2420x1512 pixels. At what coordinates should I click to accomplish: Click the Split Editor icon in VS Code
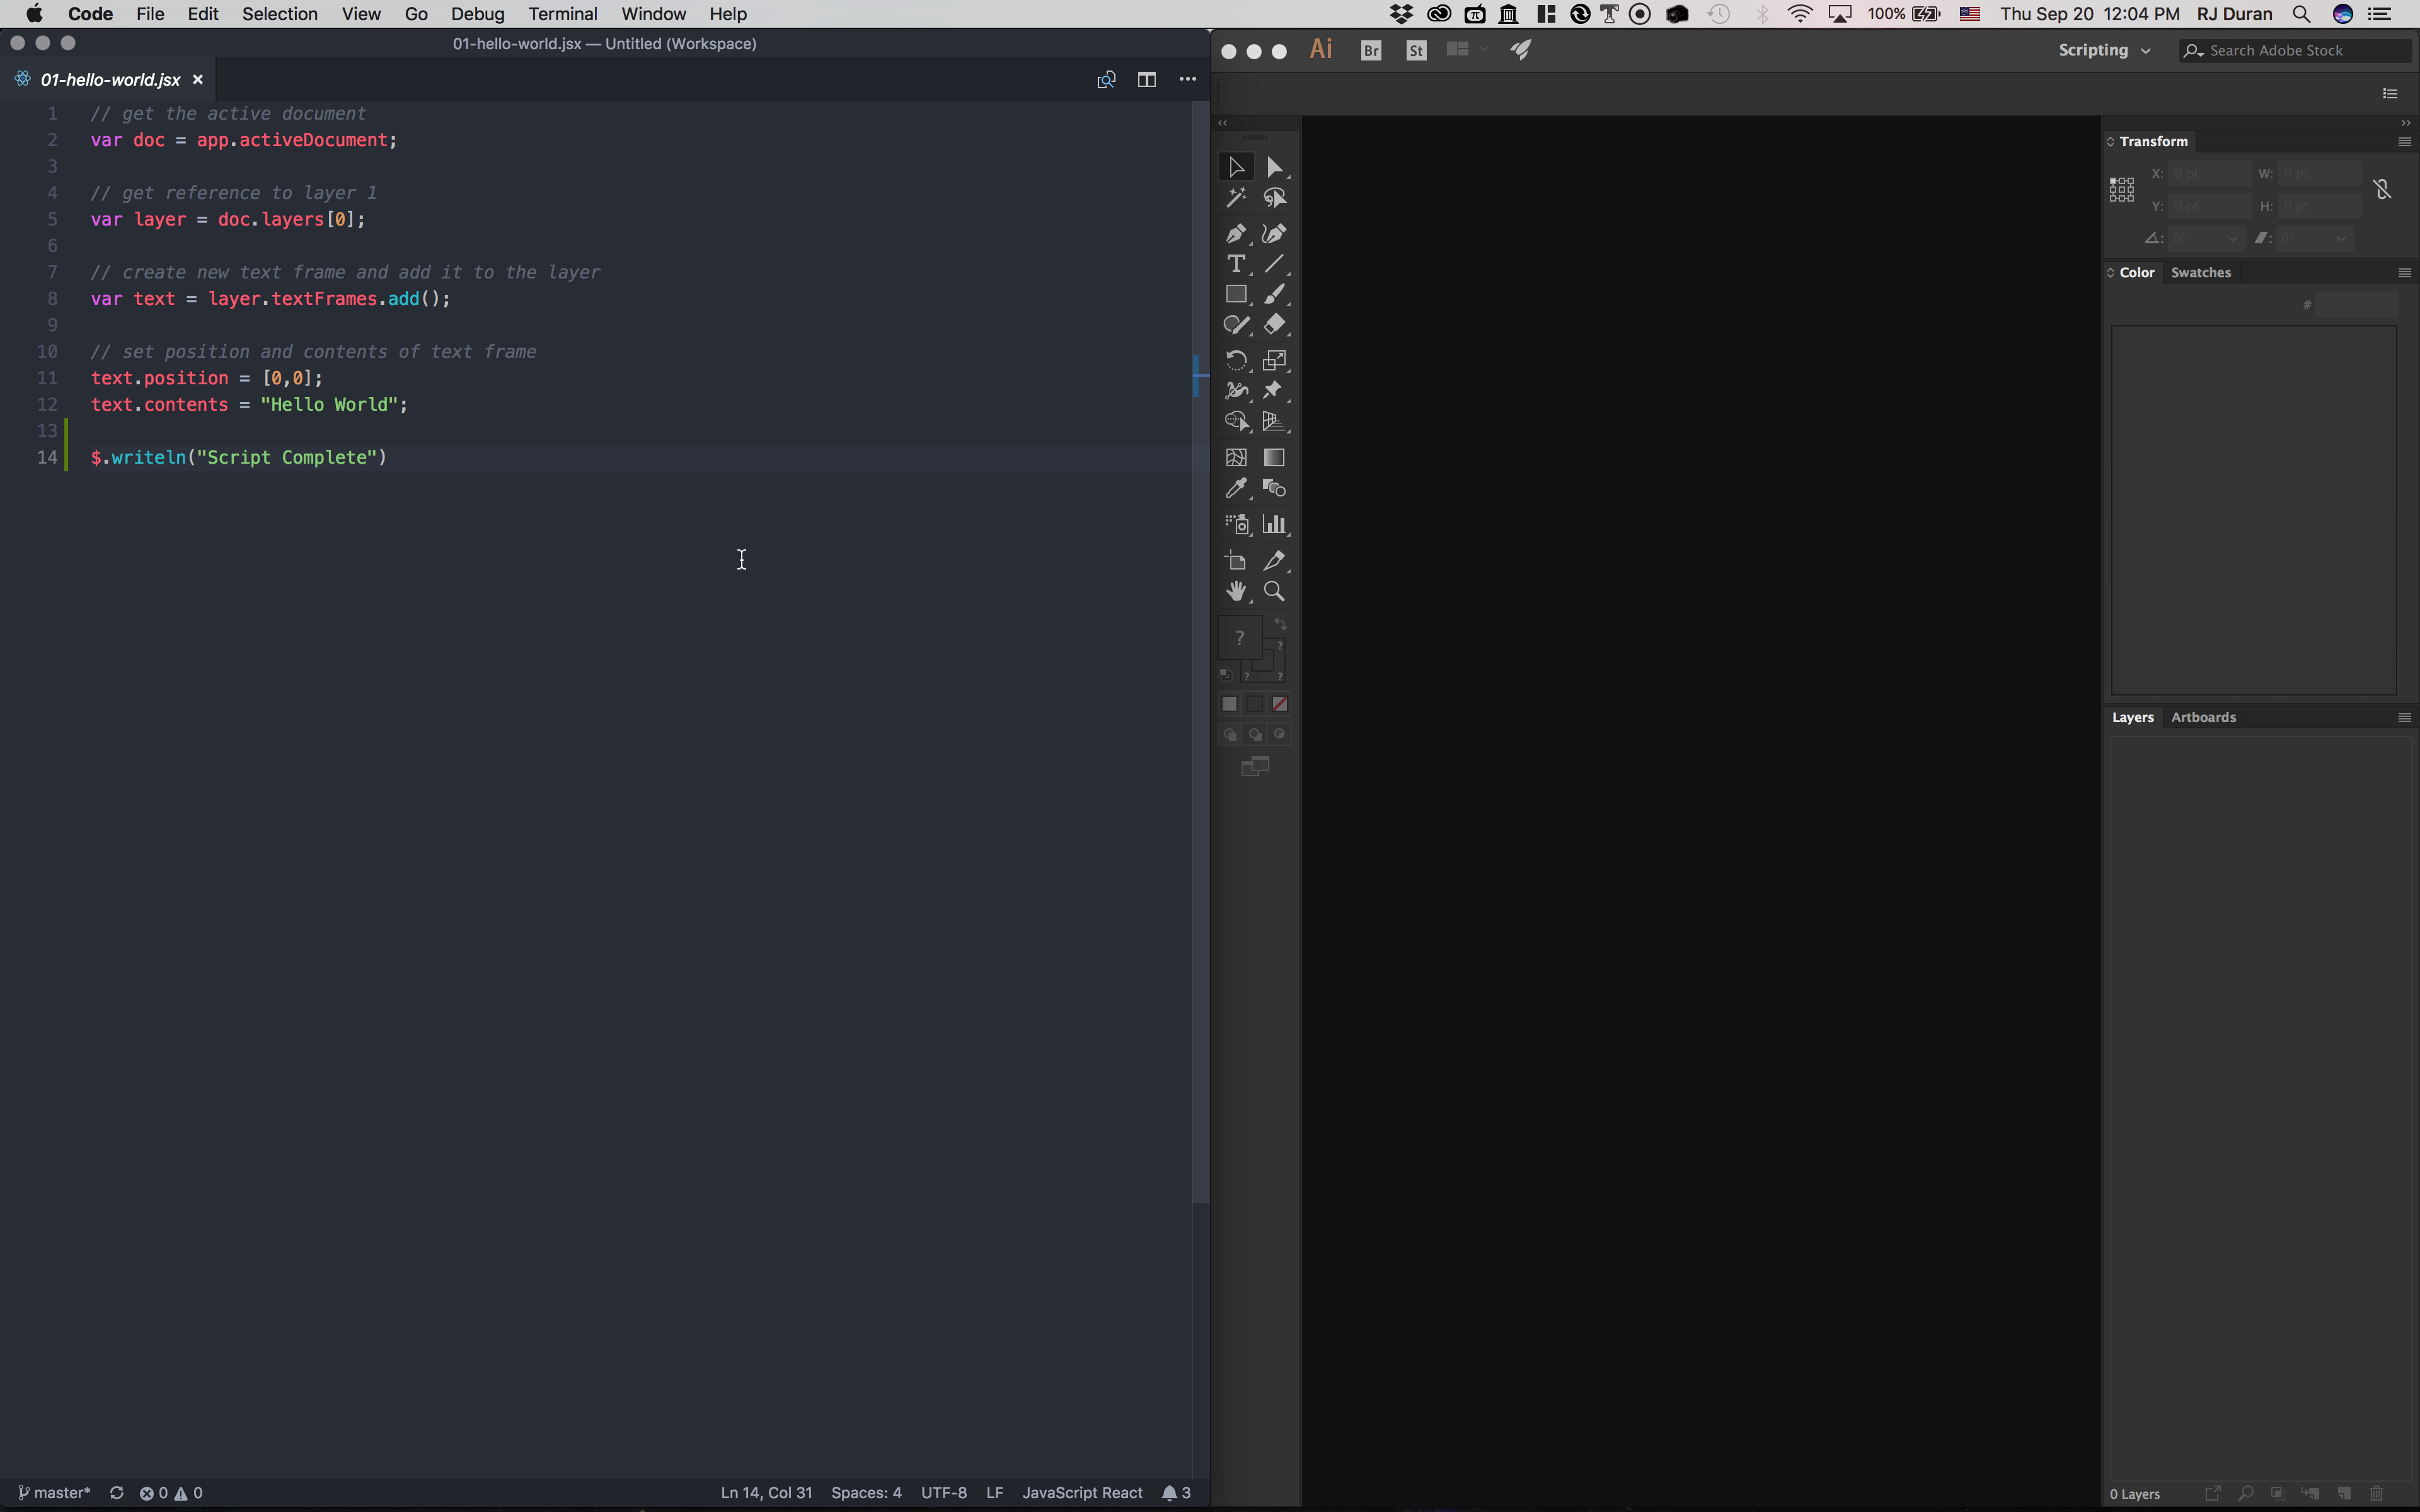click(x=1146, y=79)
